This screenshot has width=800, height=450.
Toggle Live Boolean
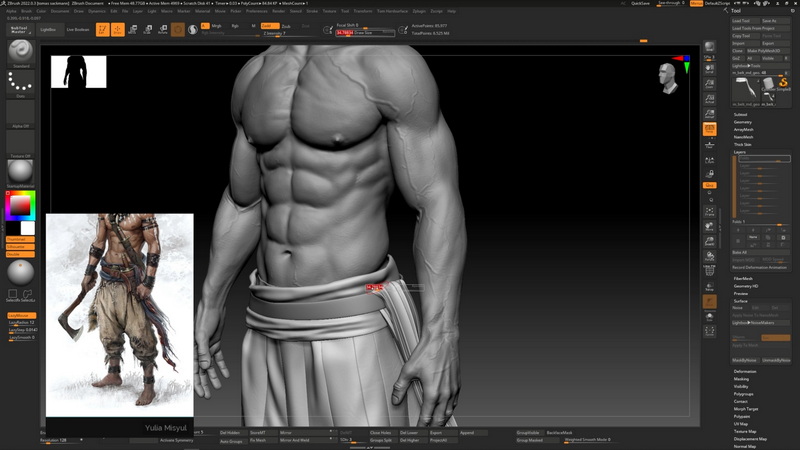(x=78, y=30)
